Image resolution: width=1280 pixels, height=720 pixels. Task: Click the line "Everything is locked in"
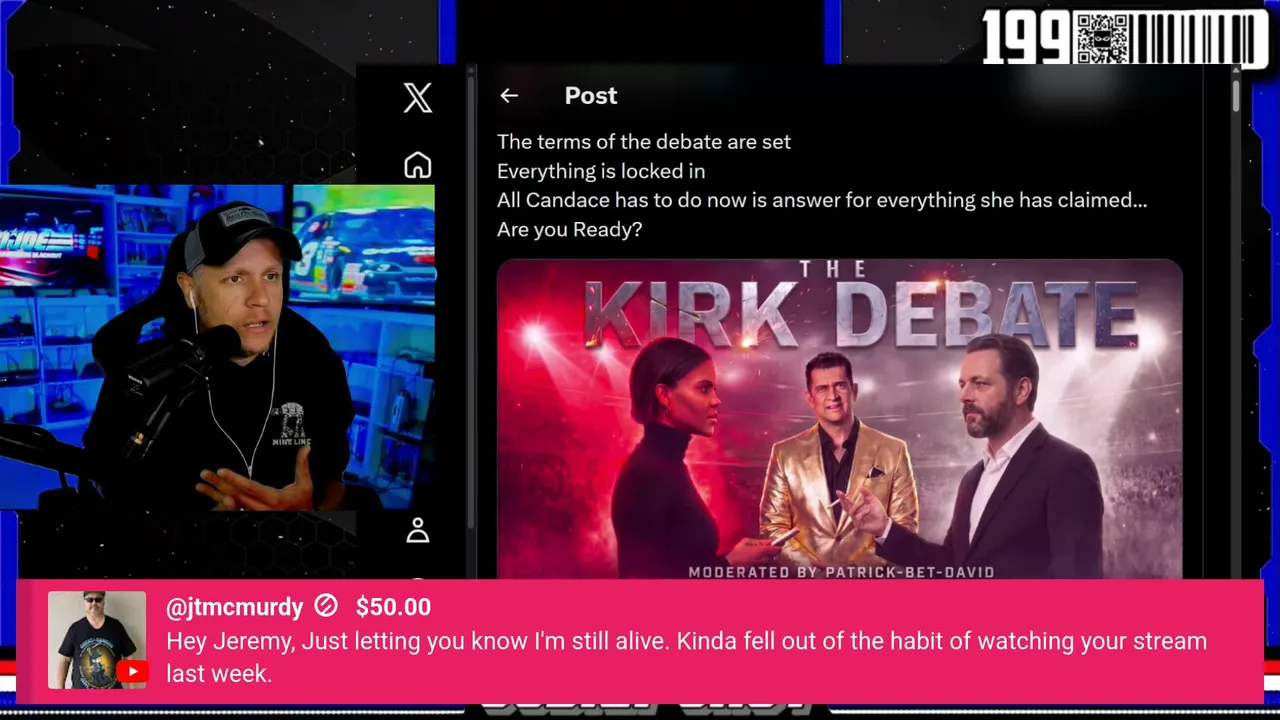(x=601, y=171)
